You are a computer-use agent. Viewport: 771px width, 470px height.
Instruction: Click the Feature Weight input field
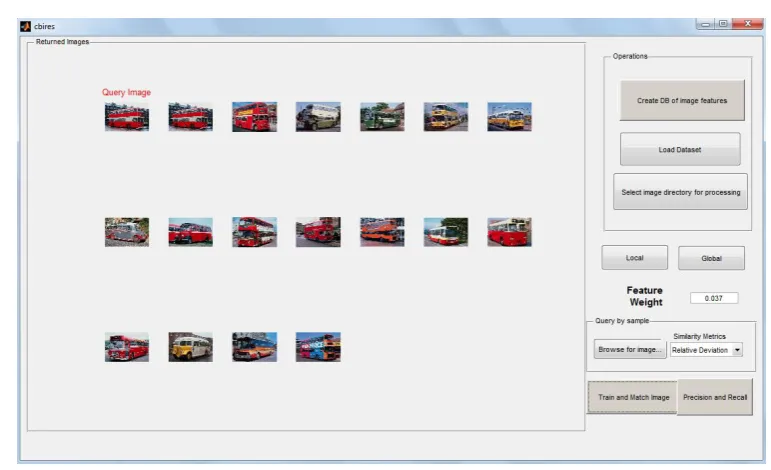714,298
